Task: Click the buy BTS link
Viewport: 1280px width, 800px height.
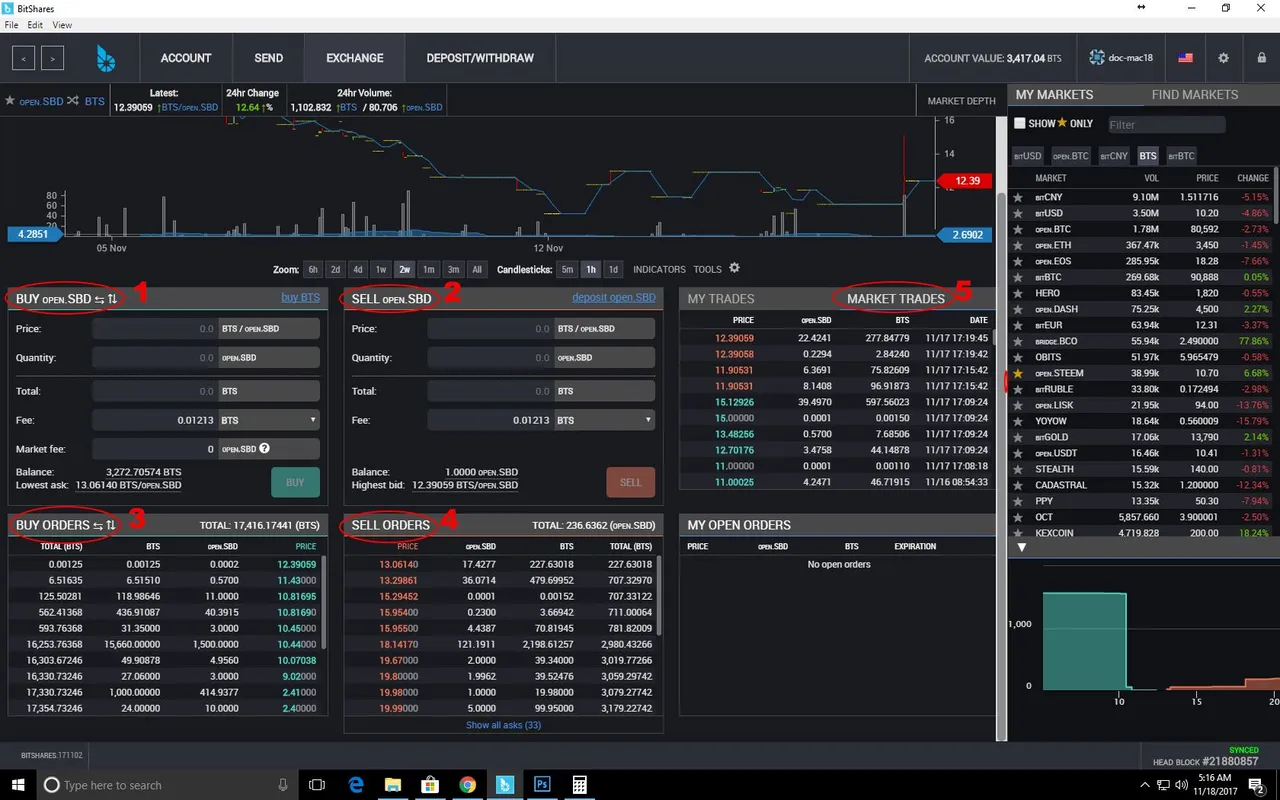Action: coord(300,298)
